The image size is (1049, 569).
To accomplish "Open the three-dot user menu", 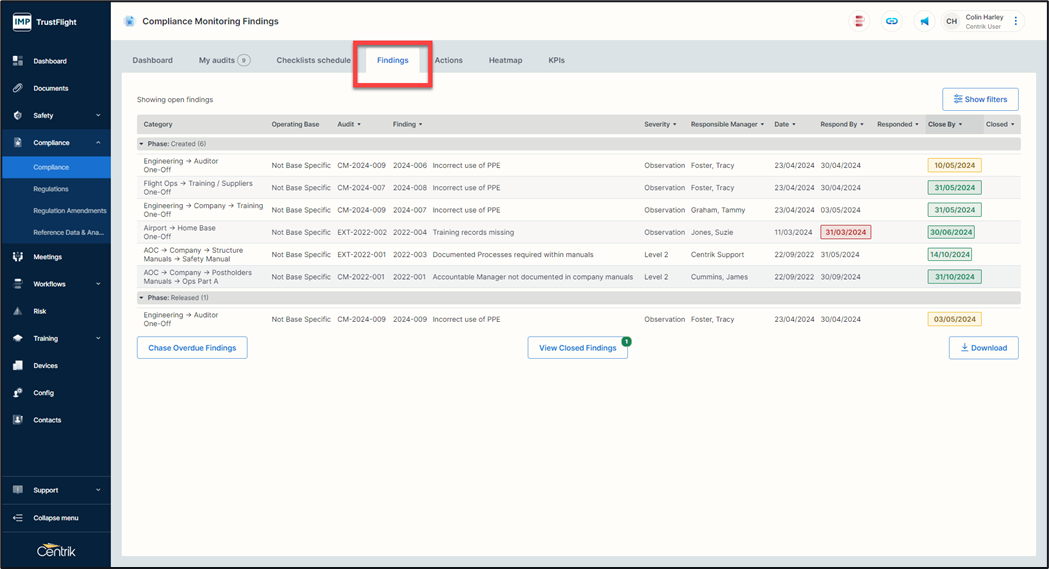I will (x=1016, y=21).
